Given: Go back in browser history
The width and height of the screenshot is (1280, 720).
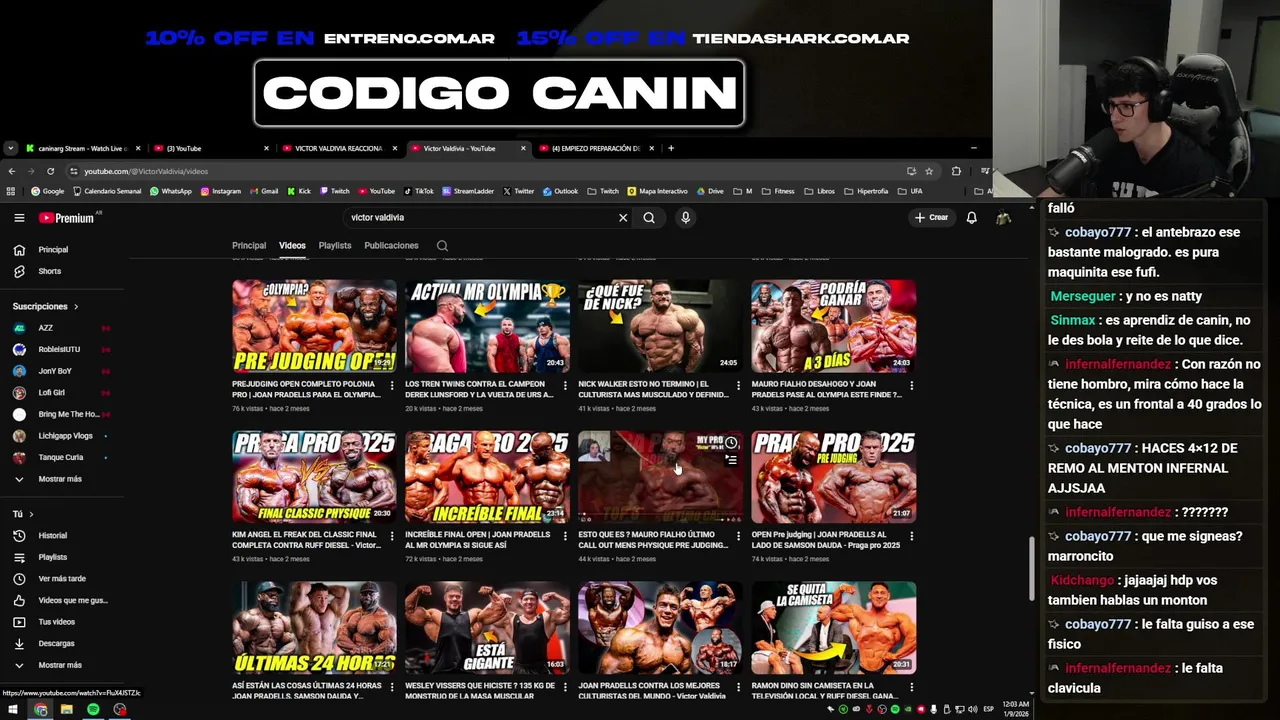Looking at the screenshot, I should tap(12, 171).
